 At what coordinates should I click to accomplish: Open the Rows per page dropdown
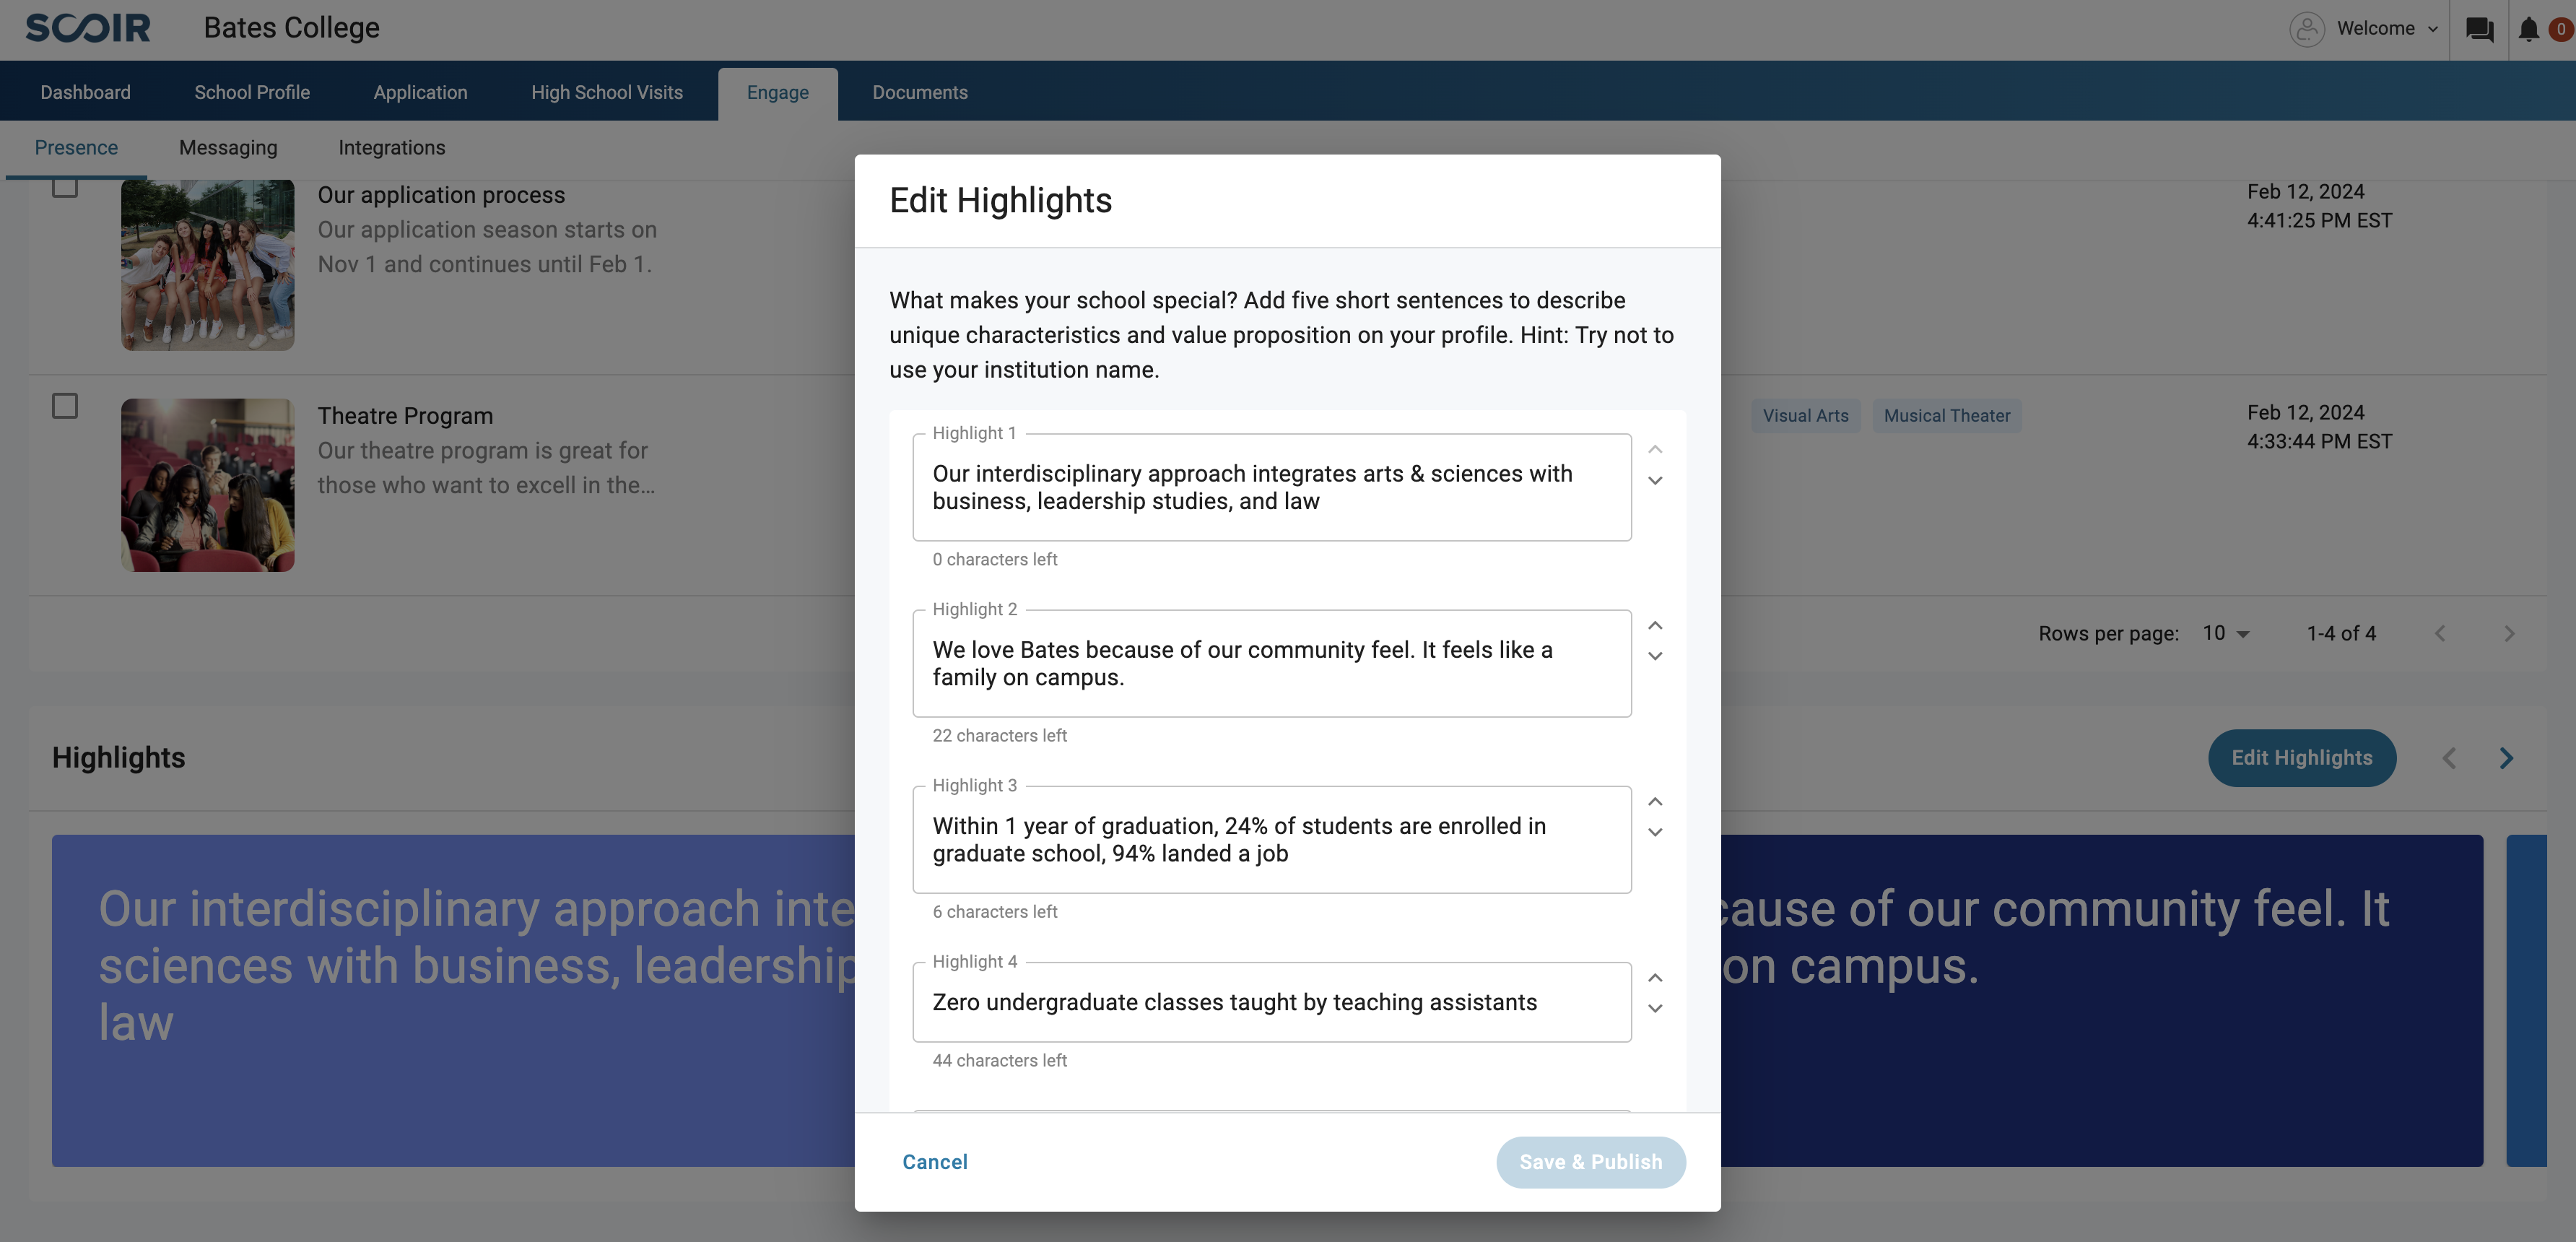[2226, 633]
